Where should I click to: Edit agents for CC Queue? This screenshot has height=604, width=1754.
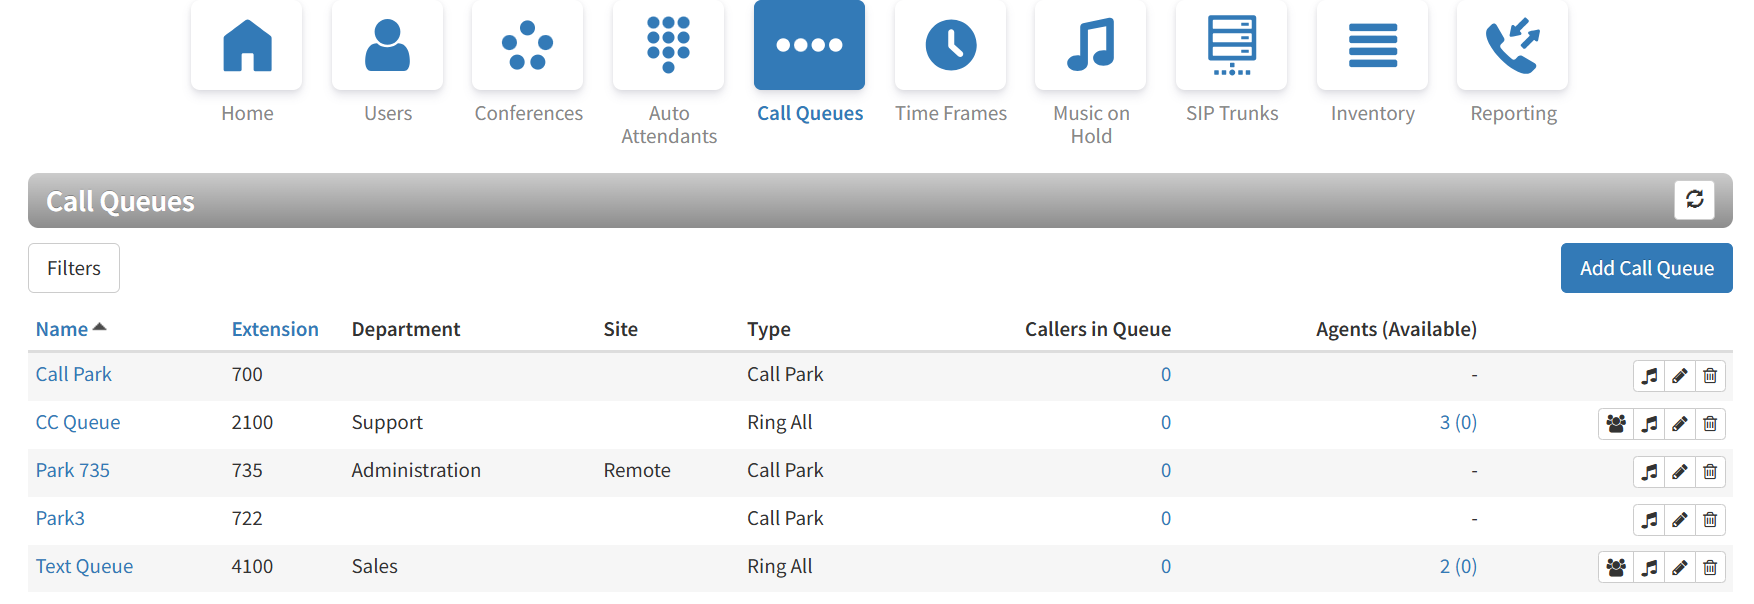1615,424
